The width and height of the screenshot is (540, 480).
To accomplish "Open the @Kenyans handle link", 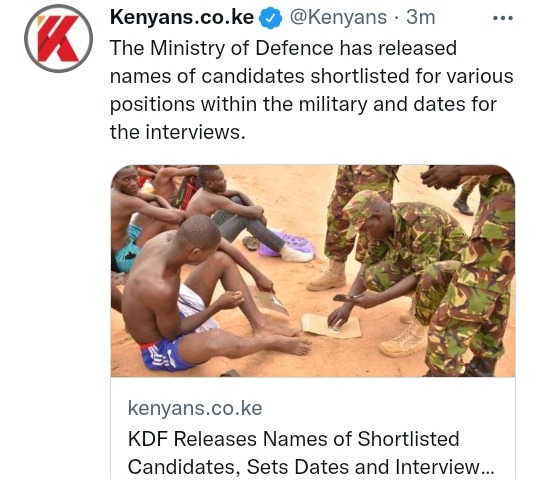I will [338, 17].
